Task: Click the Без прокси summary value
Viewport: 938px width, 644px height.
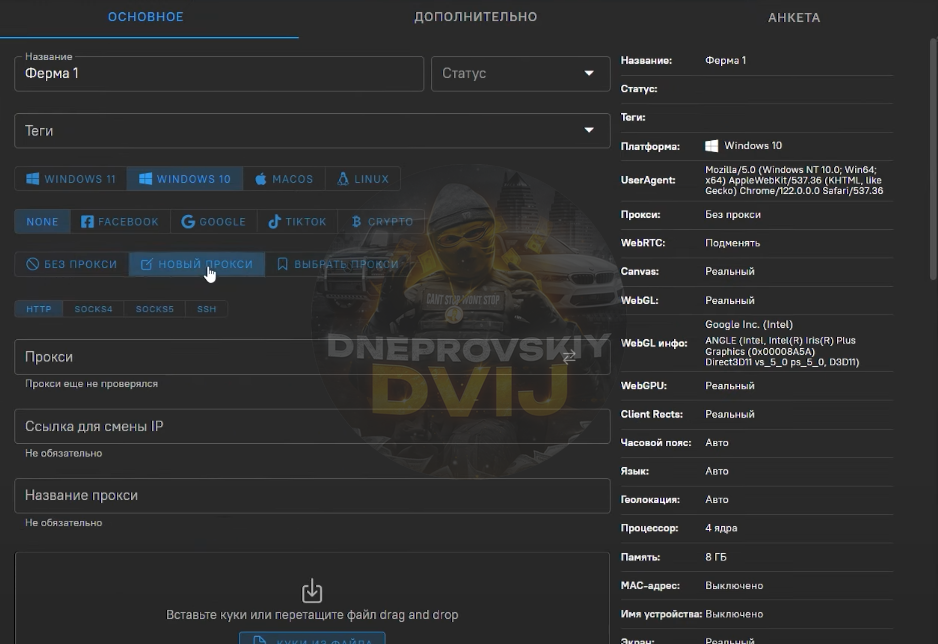Action: click(733, 214)
